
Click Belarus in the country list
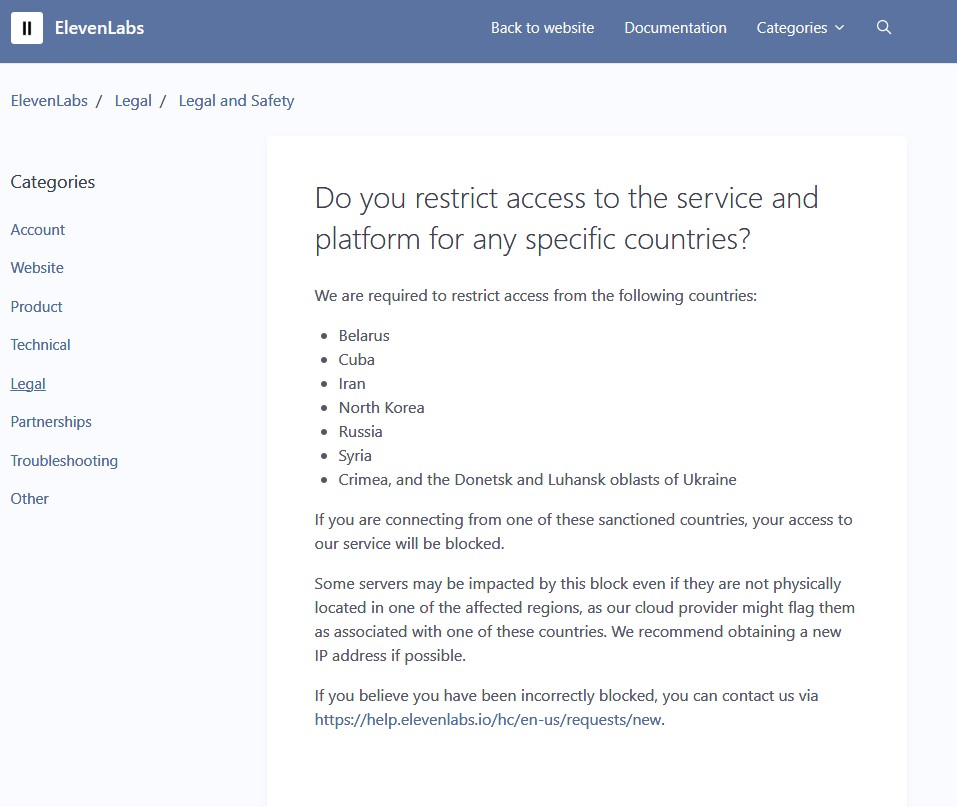tap(364, 336)
